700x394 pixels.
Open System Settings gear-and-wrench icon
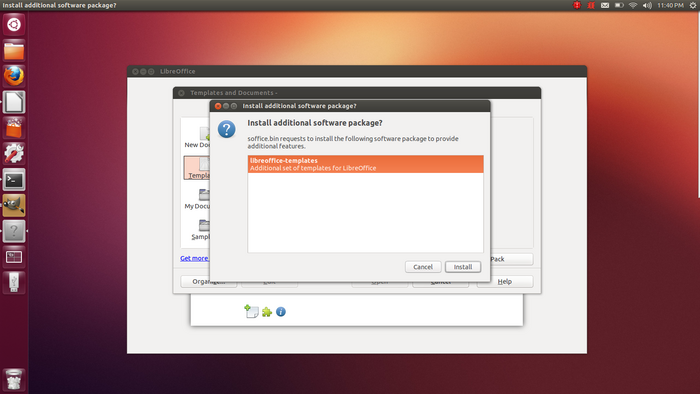pyautogui.click(x=14, y=153)
